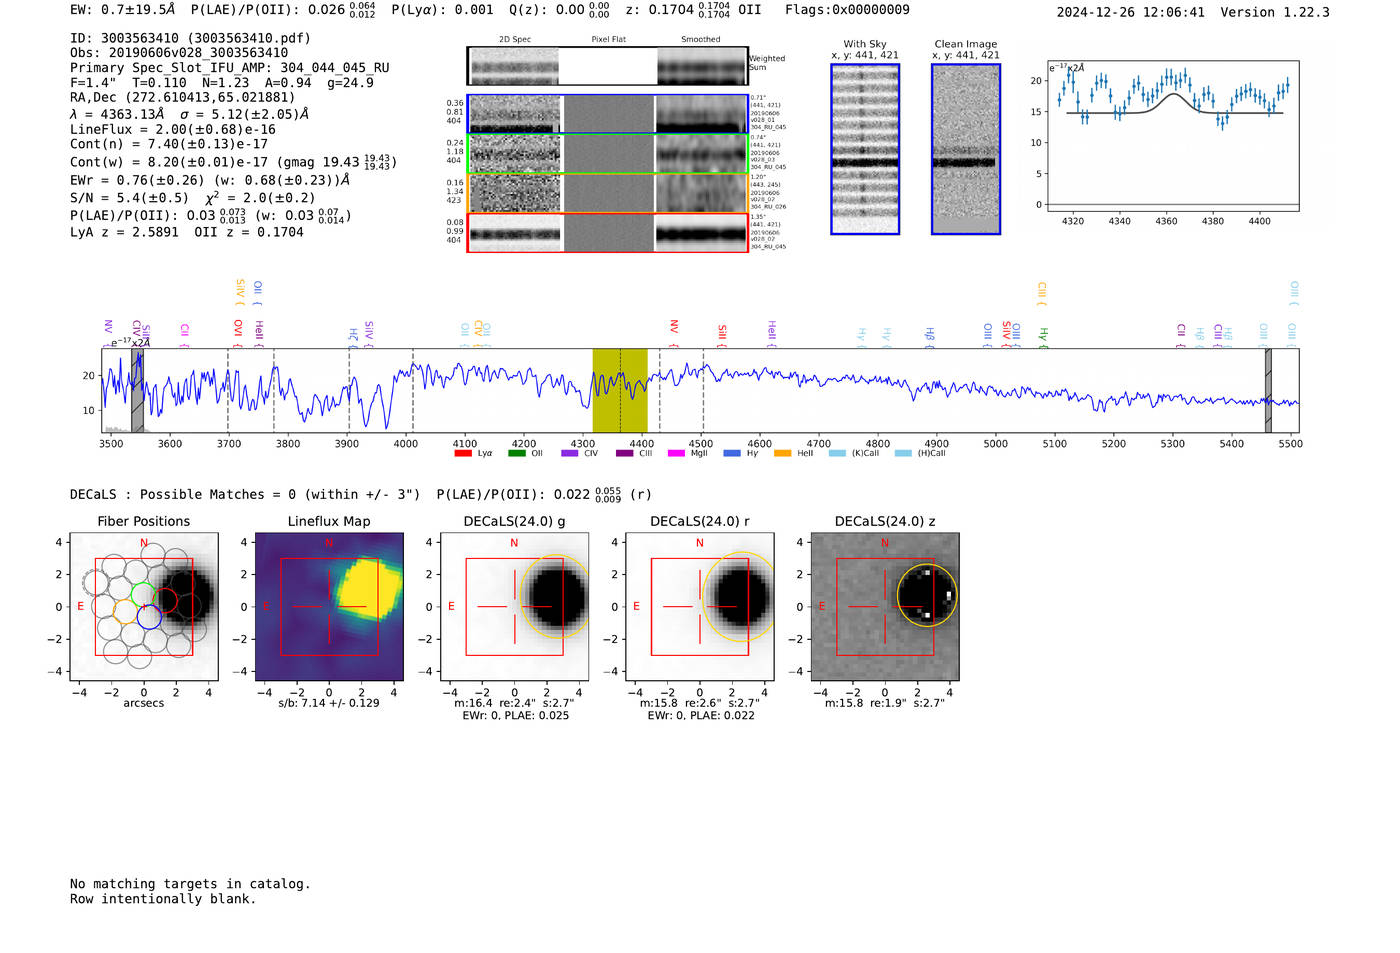This screenshot has width=1400, height=953.
Task: Click the Cont(n) = 7.40 line
Action: pyautogui.click(x=169, y=144)
